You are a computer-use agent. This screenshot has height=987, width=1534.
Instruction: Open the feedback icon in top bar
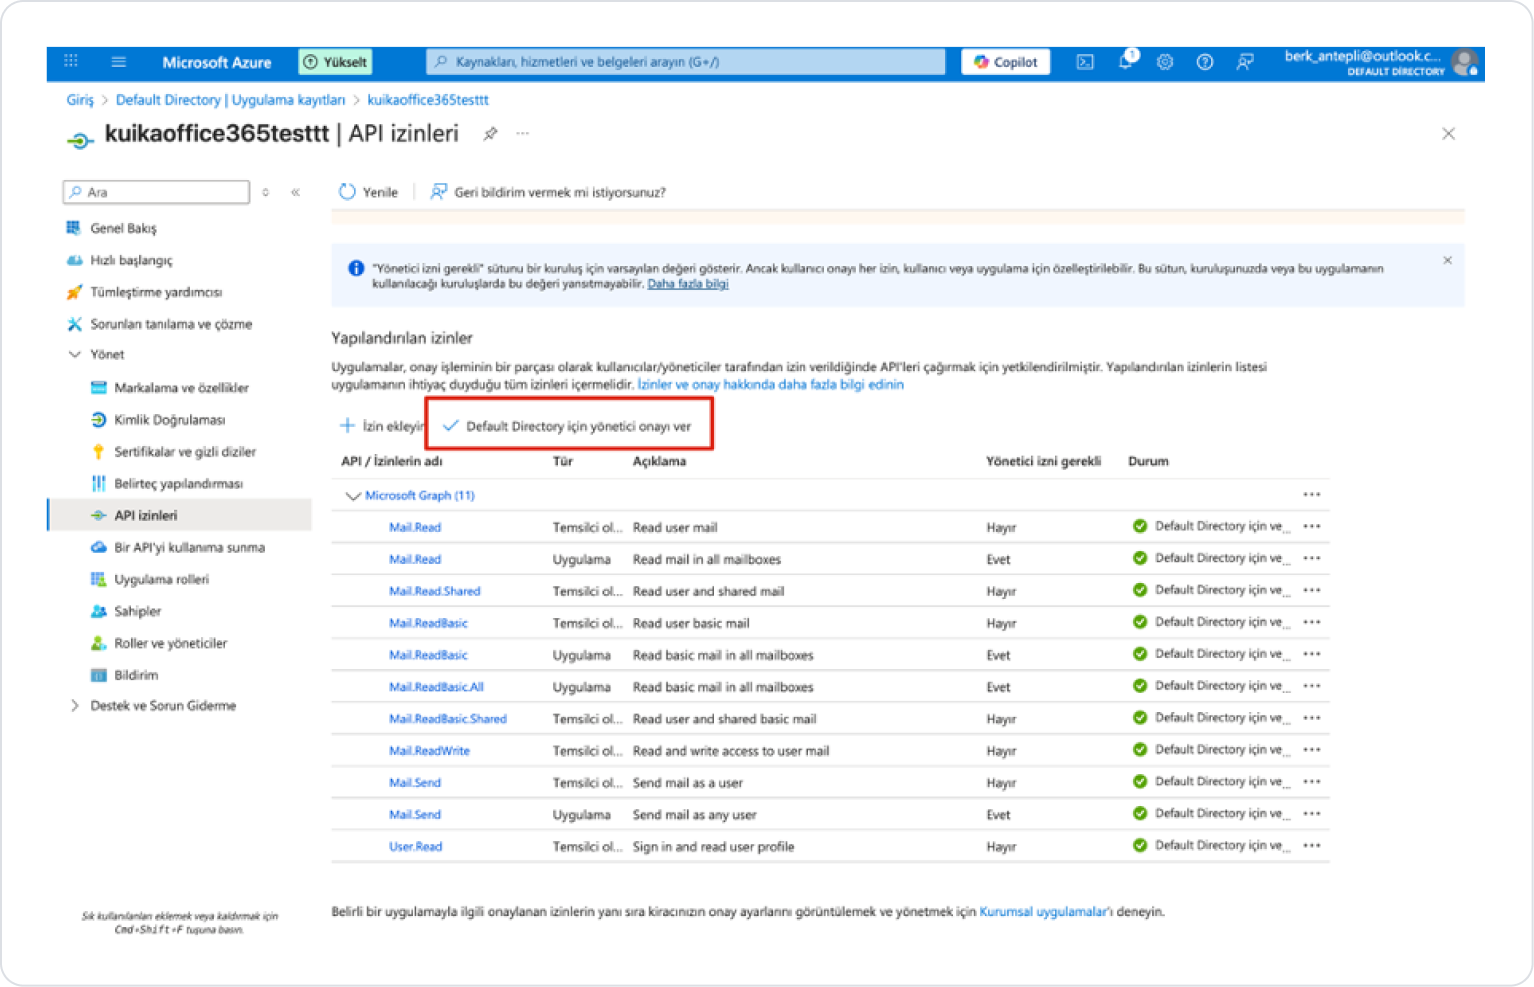(1245, 62)
